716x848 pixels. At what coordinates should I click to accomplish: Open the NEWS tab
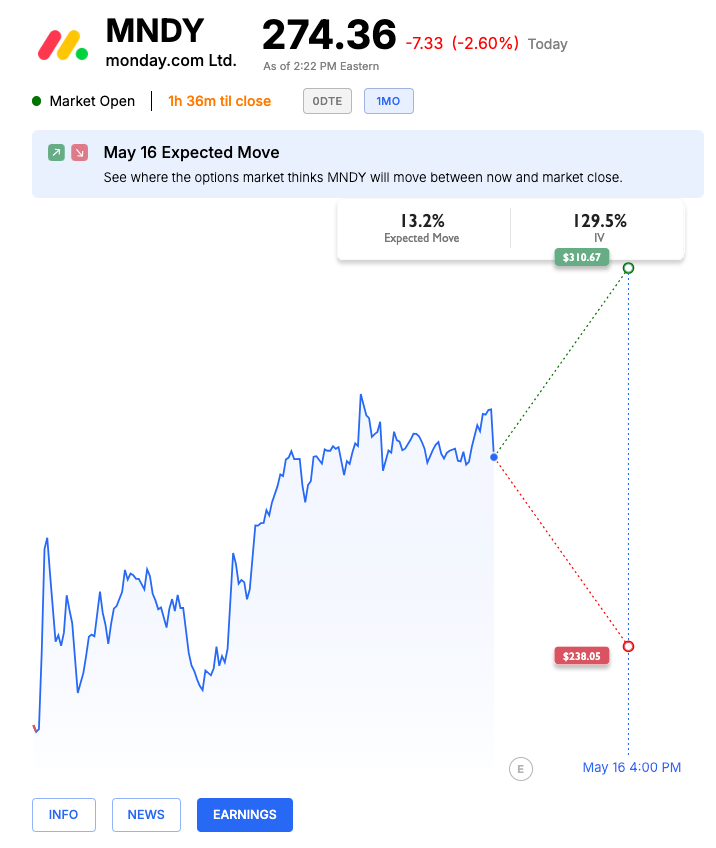[x=146, y=814]
